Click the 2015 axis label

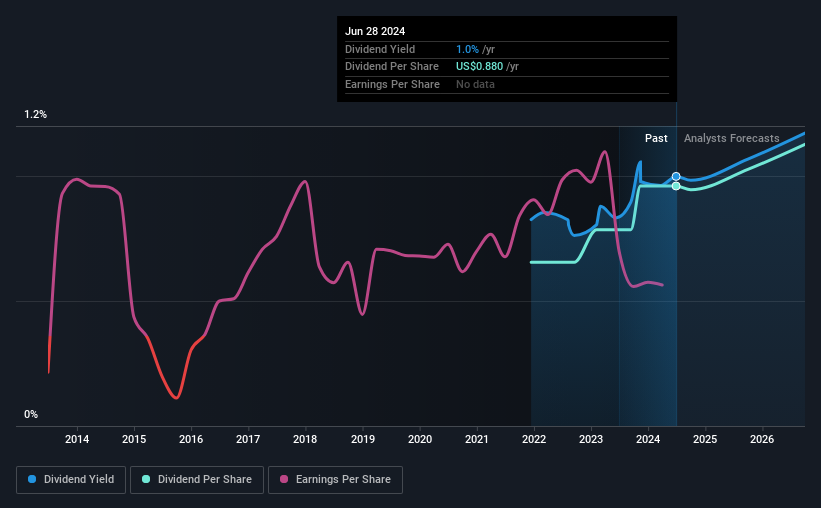click(x=134, y=439)
